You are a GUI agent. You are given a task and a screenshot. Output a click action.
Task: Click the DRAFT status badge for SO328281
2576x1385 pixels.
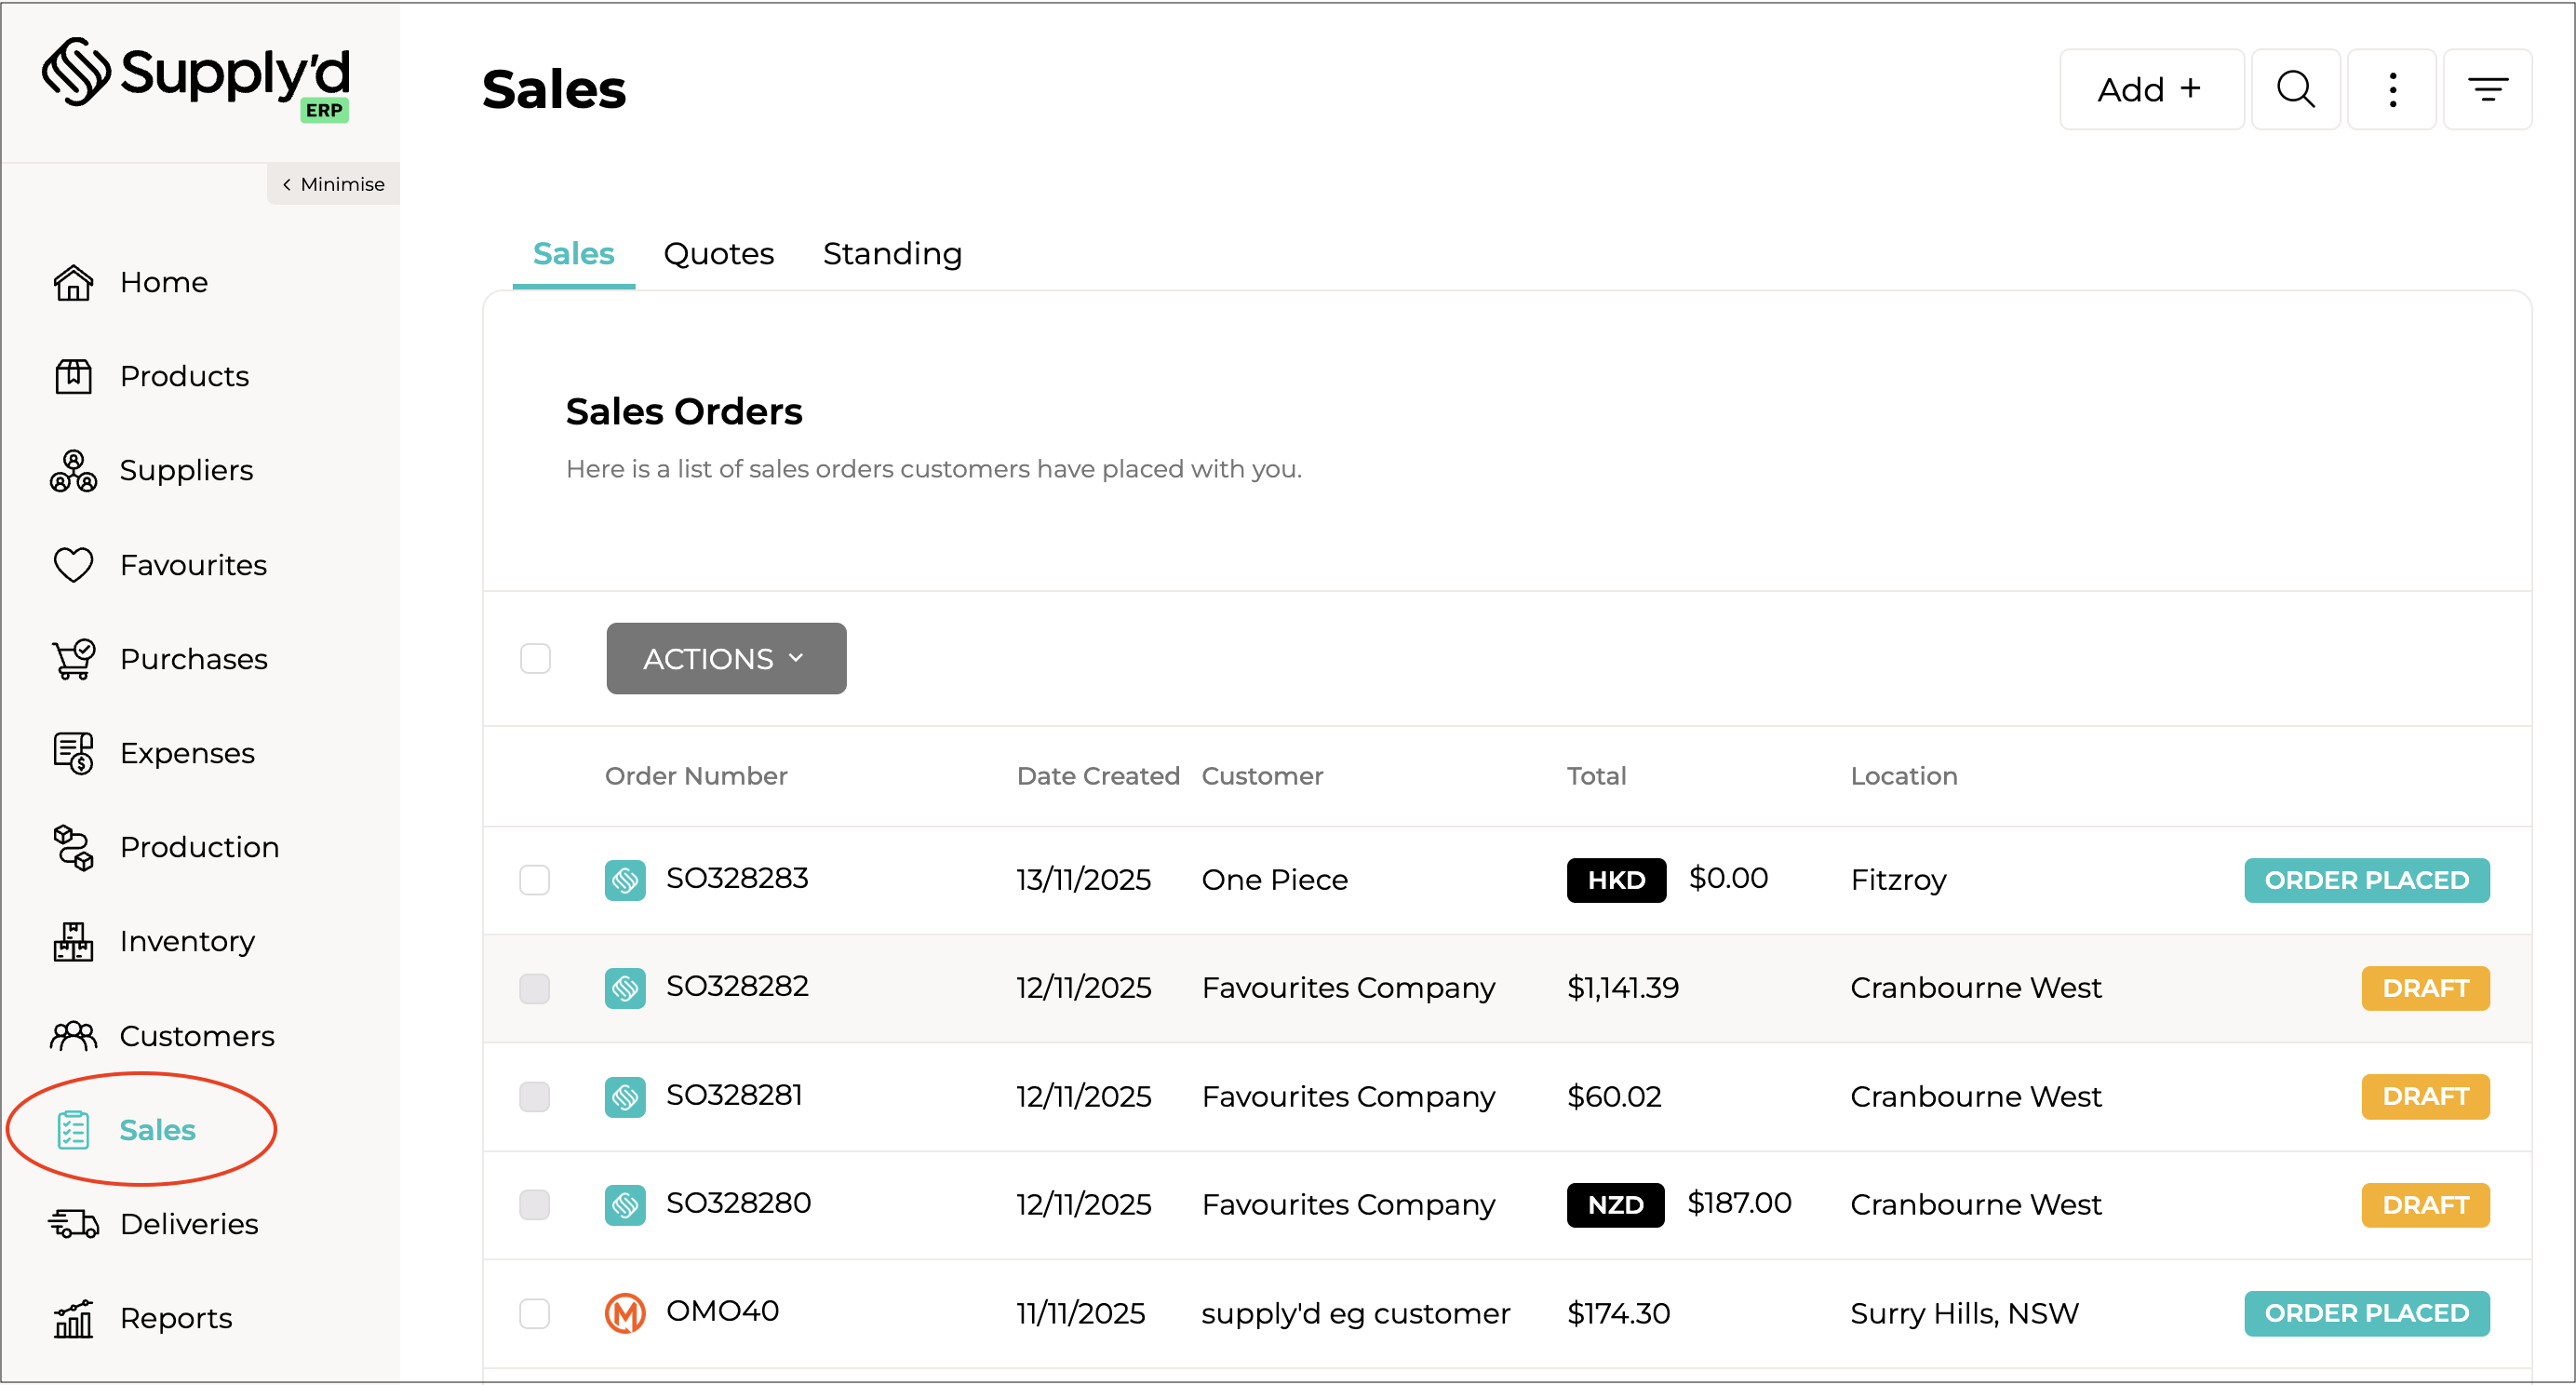point(2425,1097)
